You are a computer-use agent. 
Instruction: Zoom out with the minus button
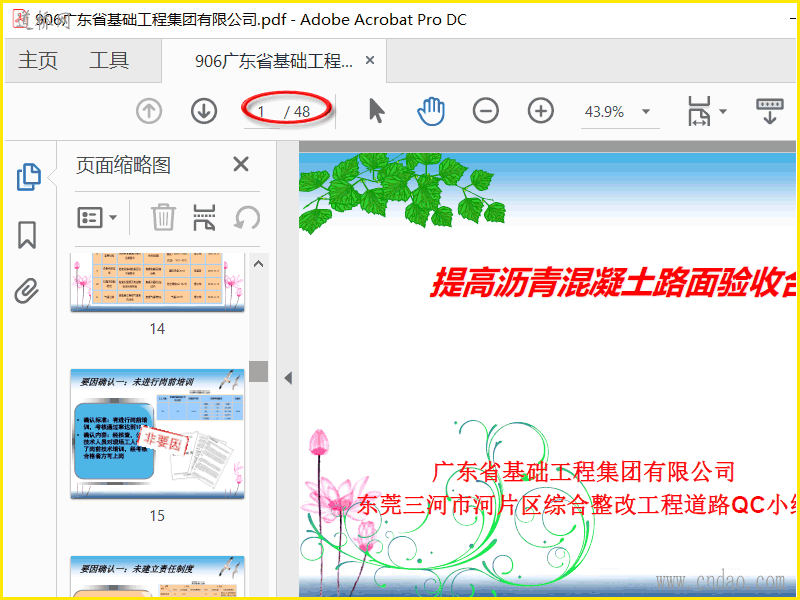486,111
